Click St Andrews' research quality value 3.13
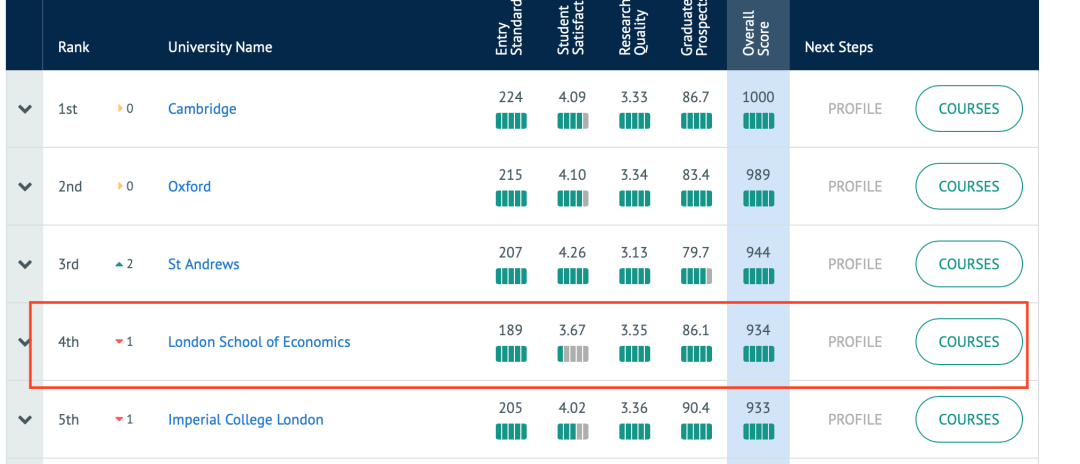The width and height of the screenshot is (1080, 464). 634,253
